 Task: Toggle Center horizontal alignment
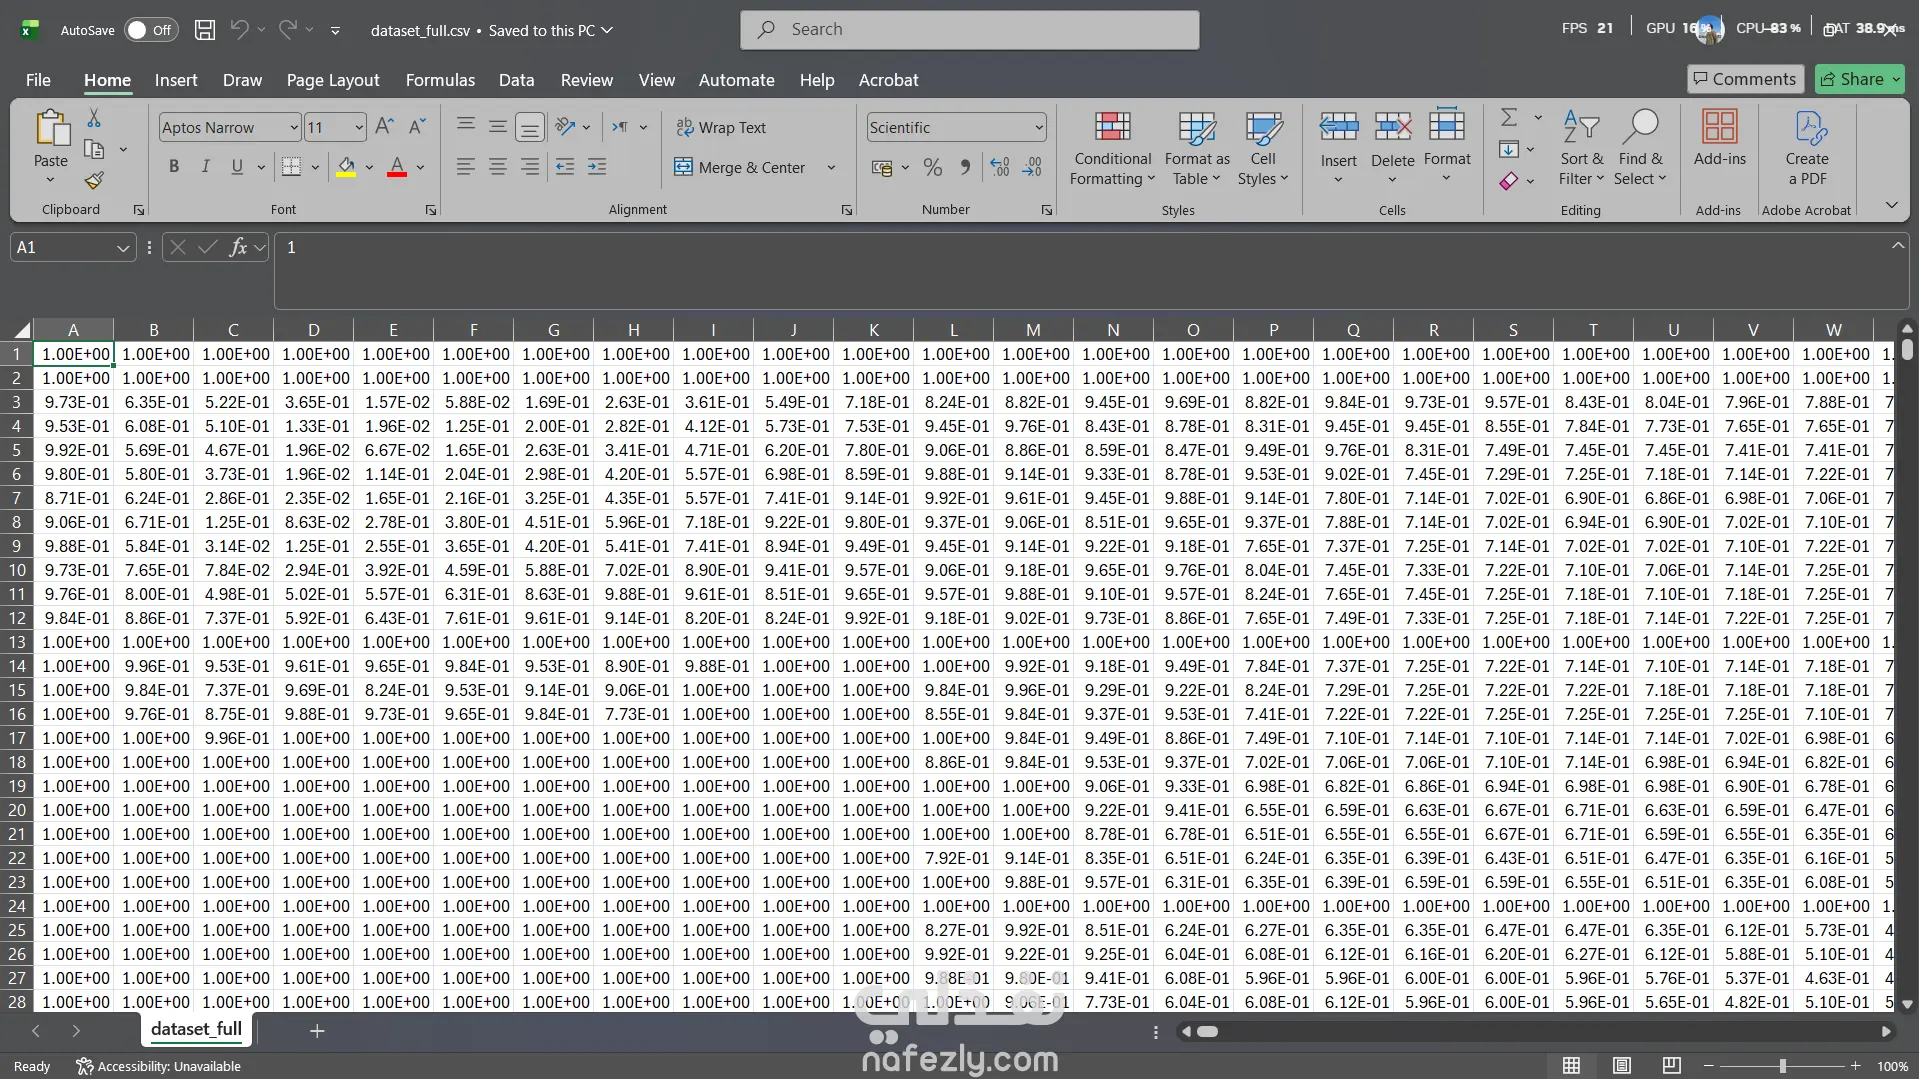[498, 167]
